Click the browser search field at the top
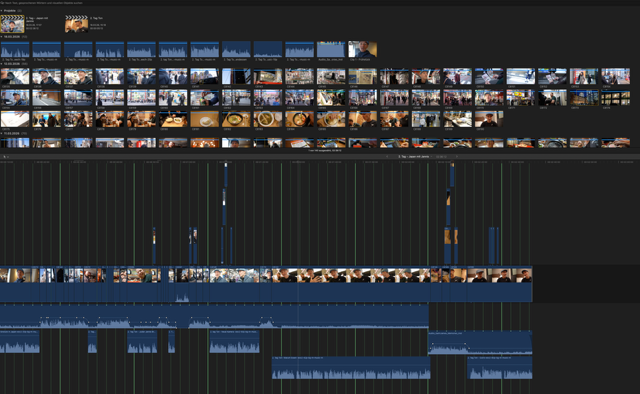 pos(42,2)
